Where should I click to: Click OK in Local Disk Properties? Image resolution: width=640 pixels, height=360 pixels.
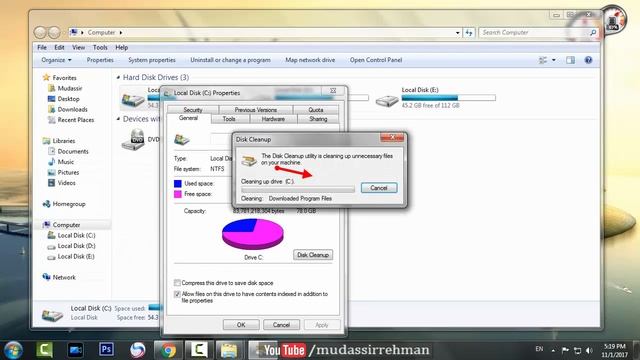pyautogui.click(x=241, y=325)
